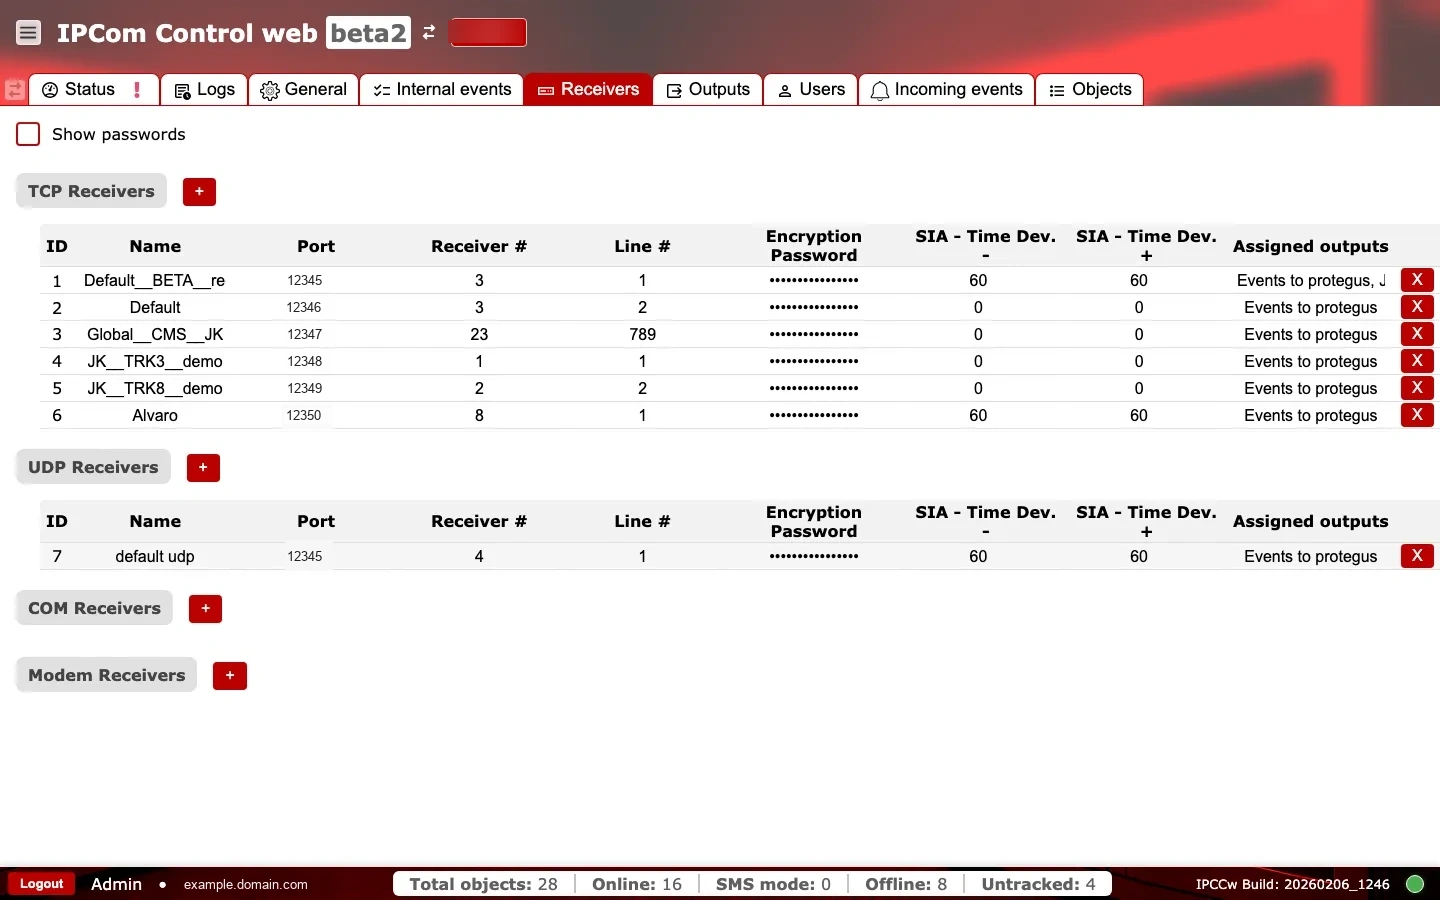Click the red button in the top header
Screen dimensions: 1440x900
(488, 32)
